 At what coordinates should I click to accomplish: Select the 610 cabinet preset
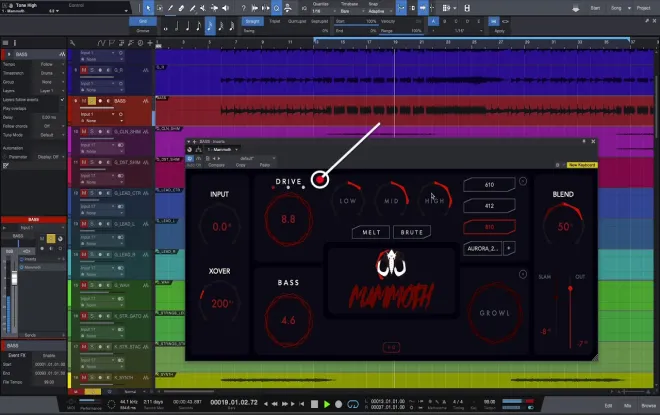(489, 185)
